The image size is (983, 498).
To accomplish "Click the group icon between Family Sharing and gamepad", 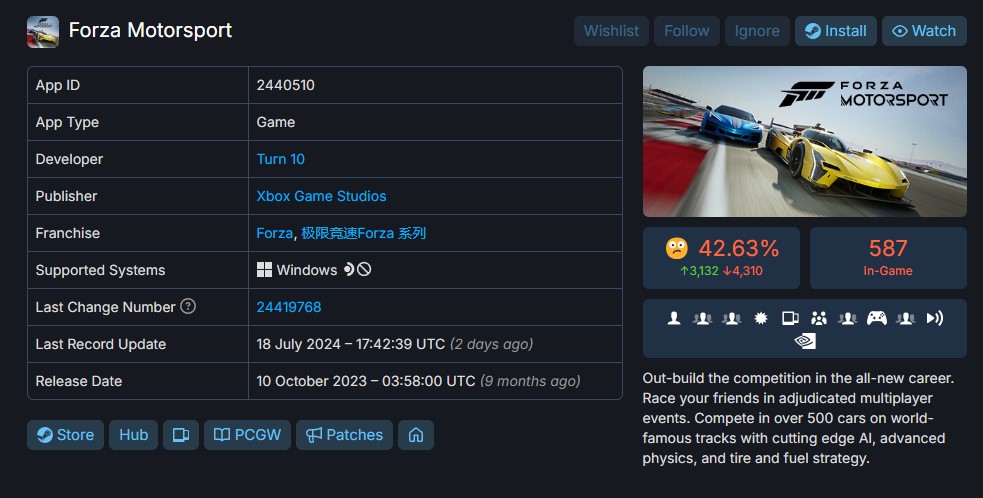I will [848, 319].
